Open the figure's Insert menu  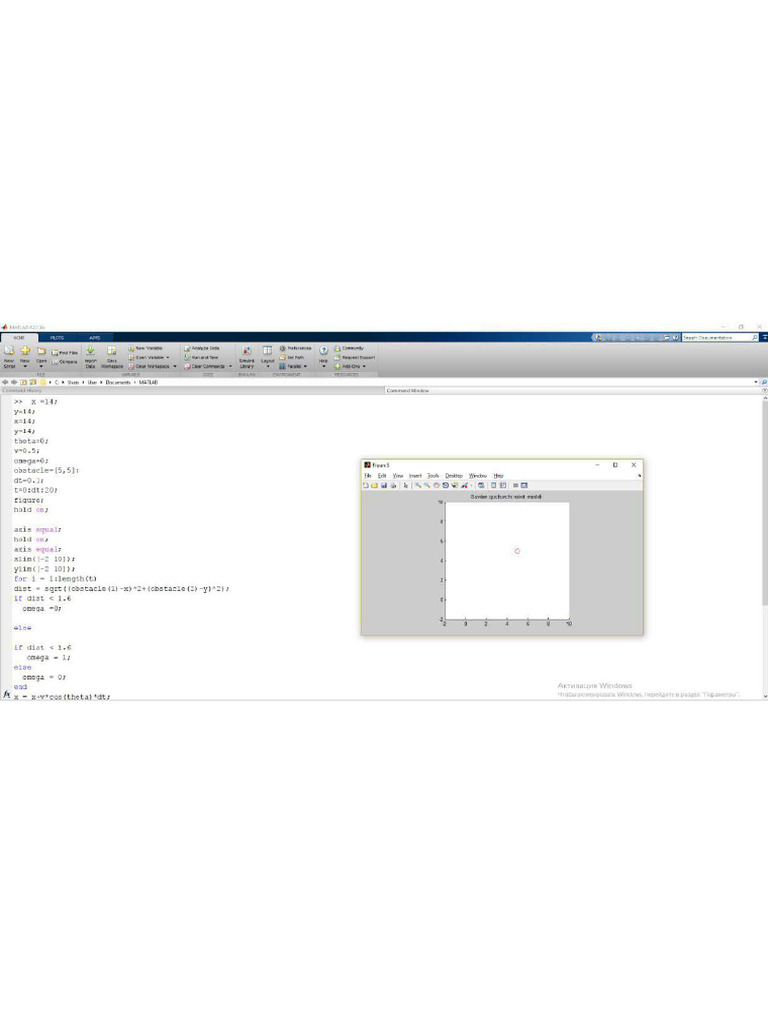pos(415,475)
